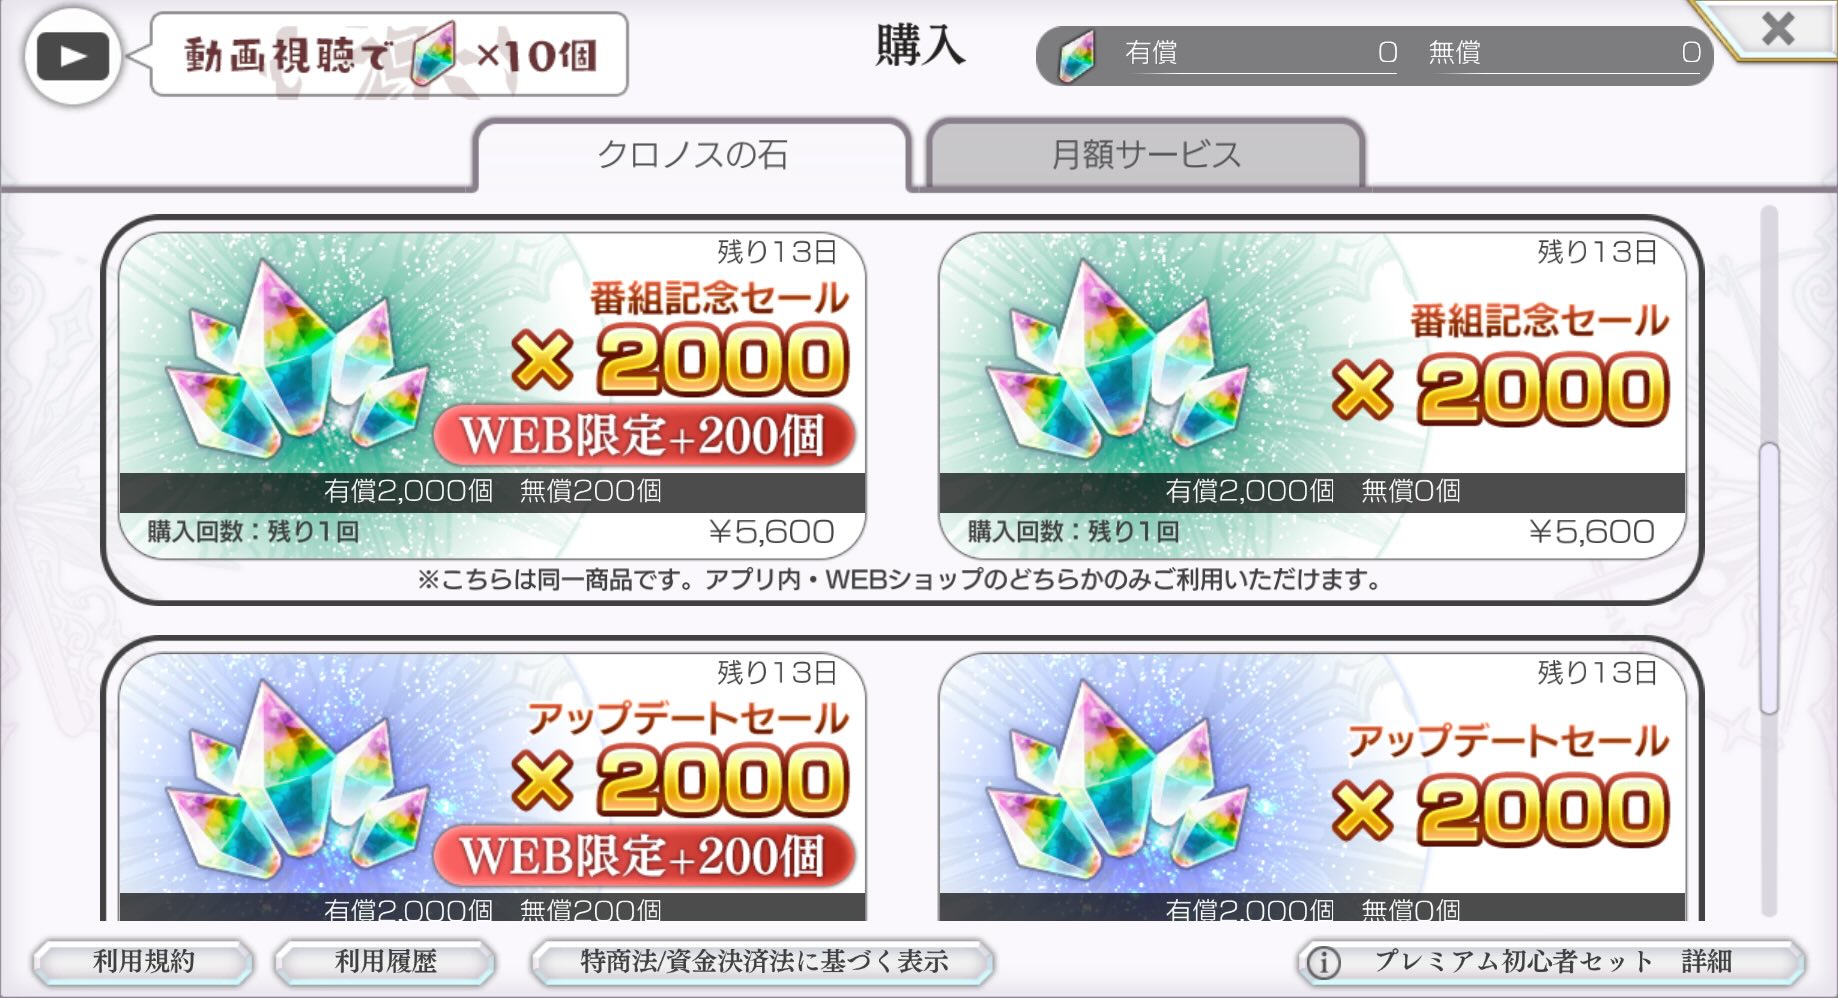Close the purchase screen with X
Image resolution: width=1838 pixels, height=998 pixels.
click(1777, 28)
